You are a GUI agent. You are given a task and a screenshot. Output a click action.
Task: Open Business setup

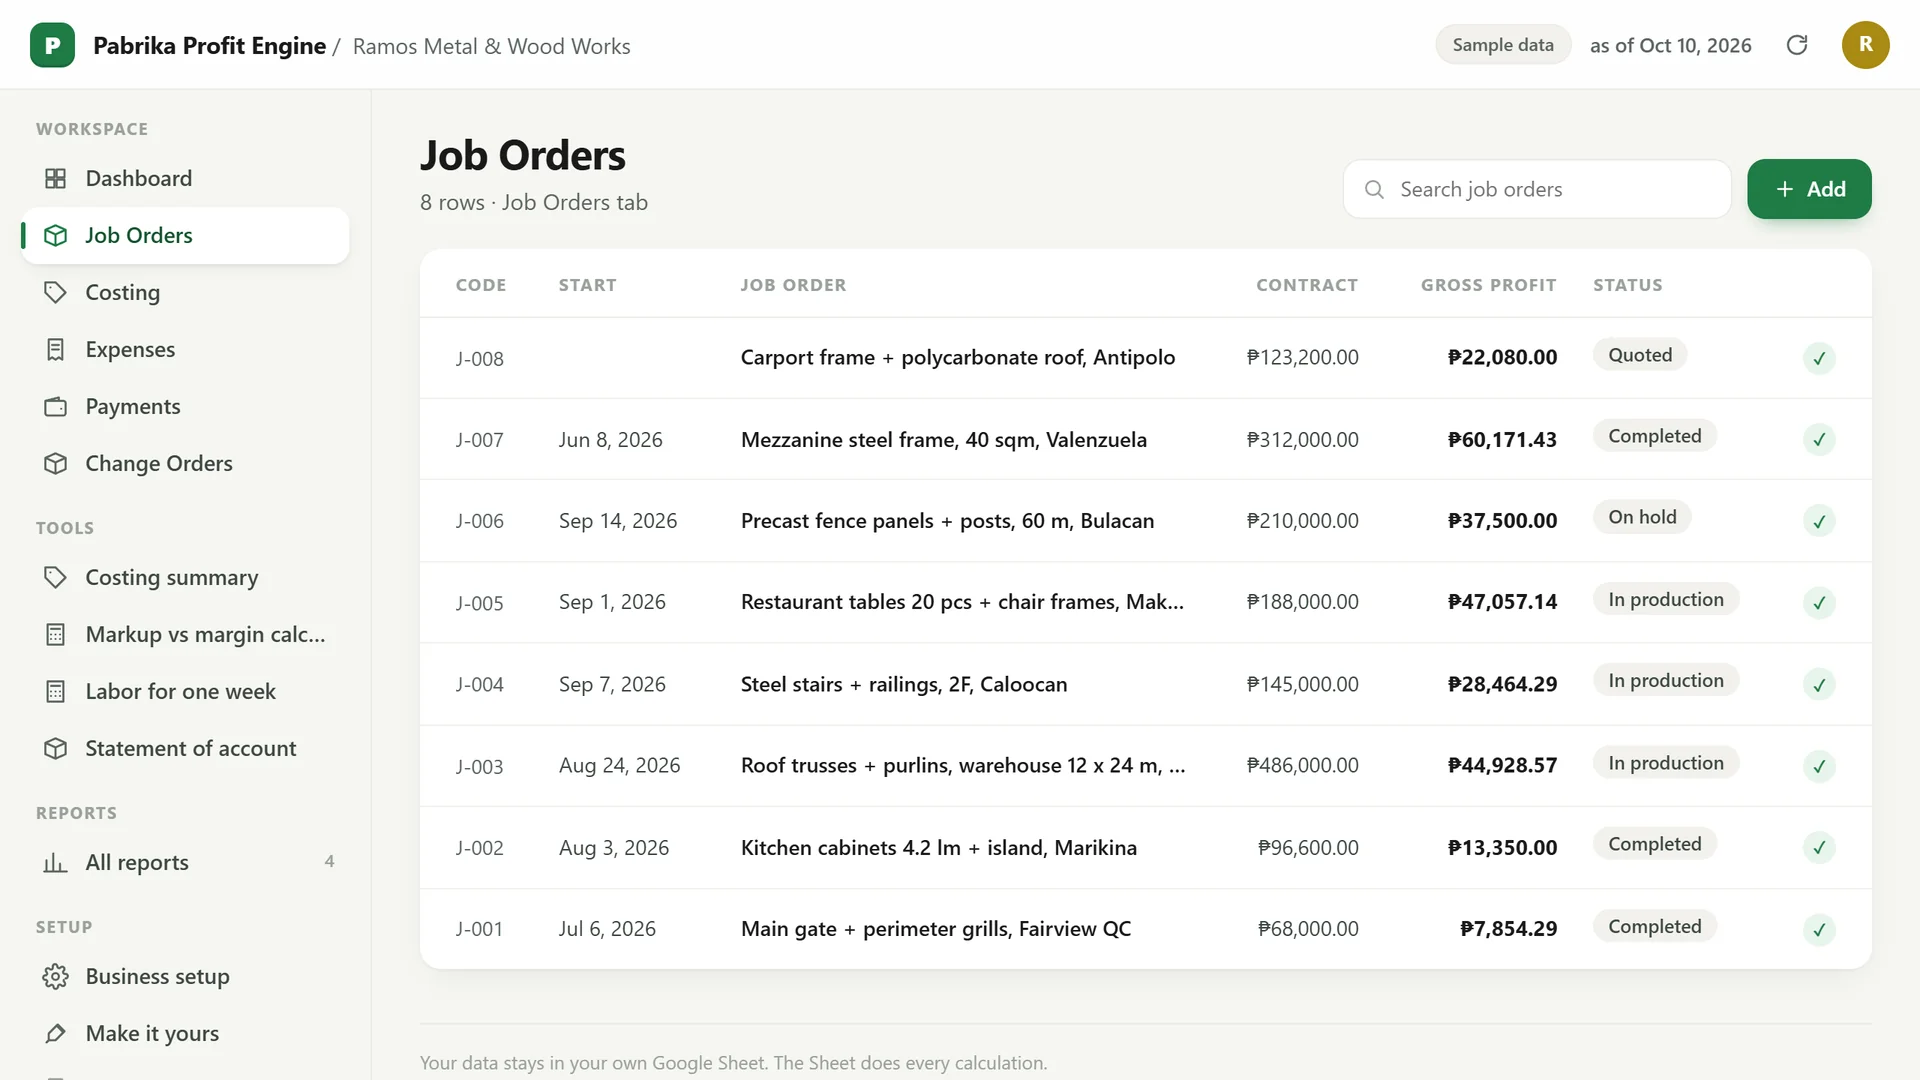click(186, 976)
